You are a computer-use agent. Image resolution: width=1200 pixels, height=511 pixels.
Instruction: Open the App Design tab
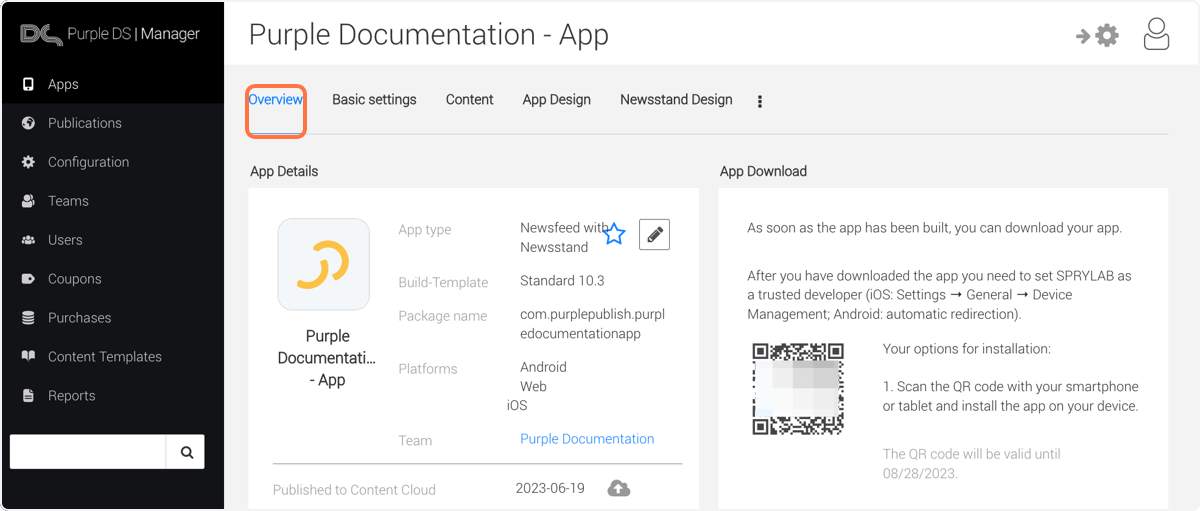[x=556, y=100]
